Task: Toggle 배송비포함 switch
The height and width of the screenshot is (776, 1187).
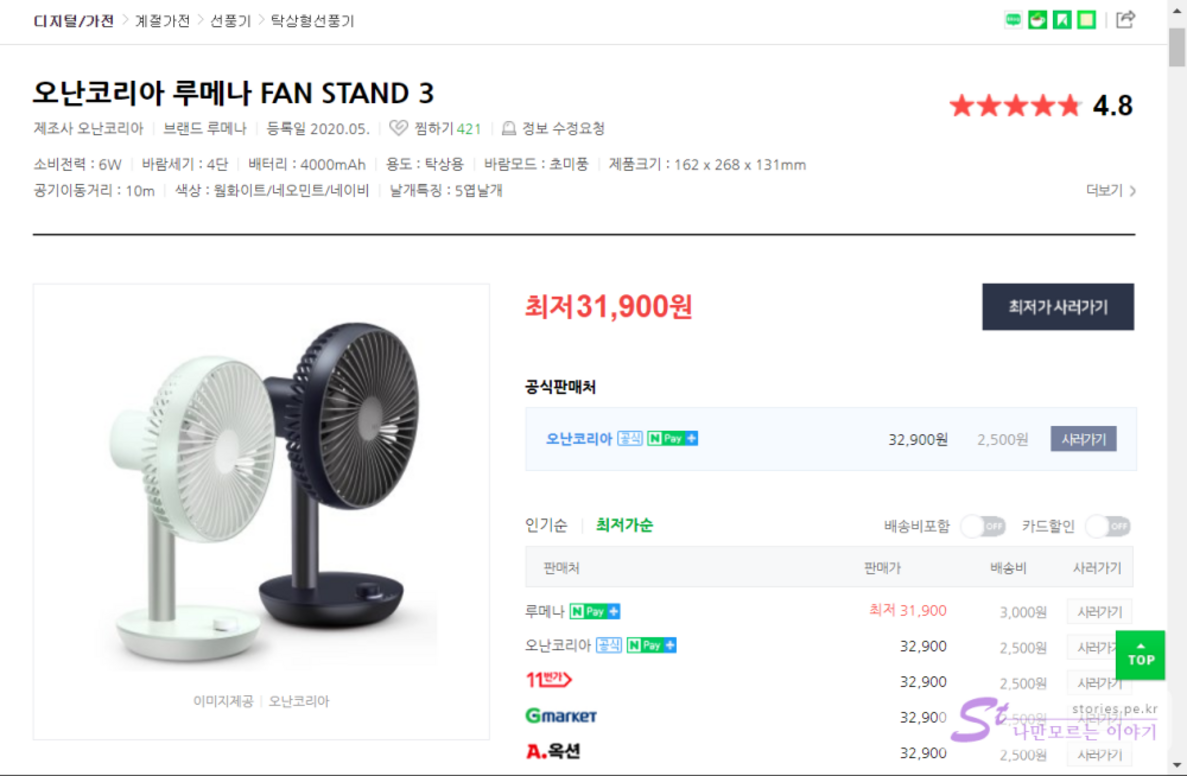Action: point(983,526)
